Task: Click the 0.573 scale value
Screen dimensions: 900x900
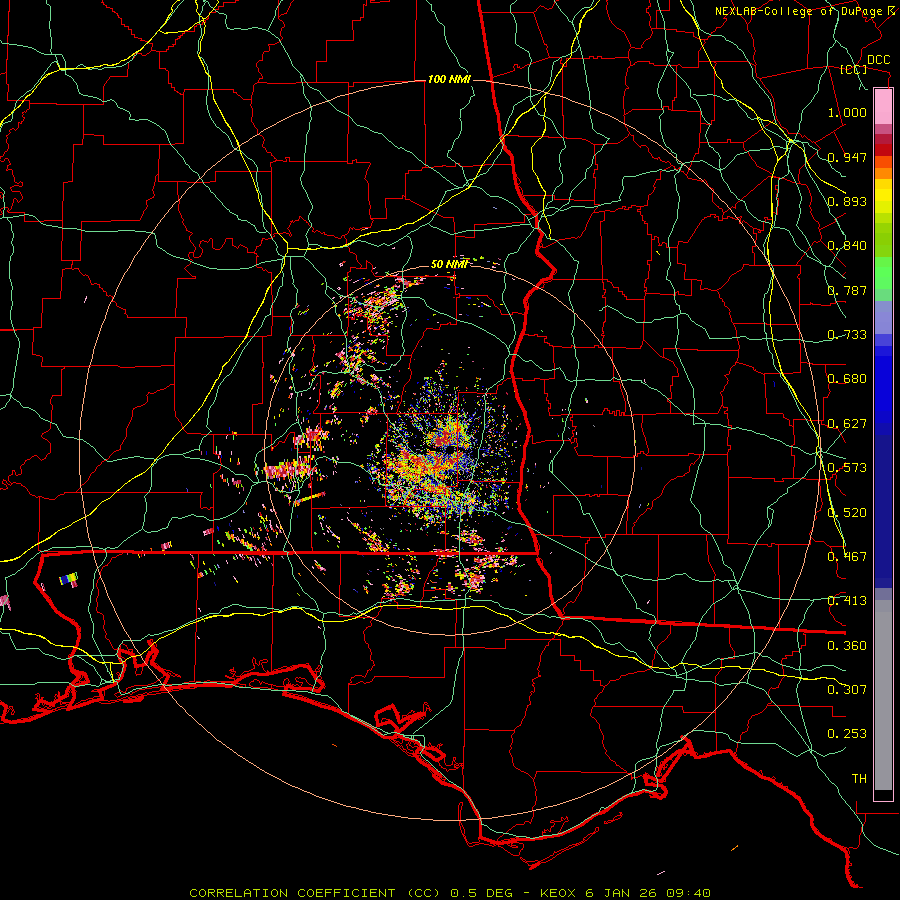Action: point(847,468)
